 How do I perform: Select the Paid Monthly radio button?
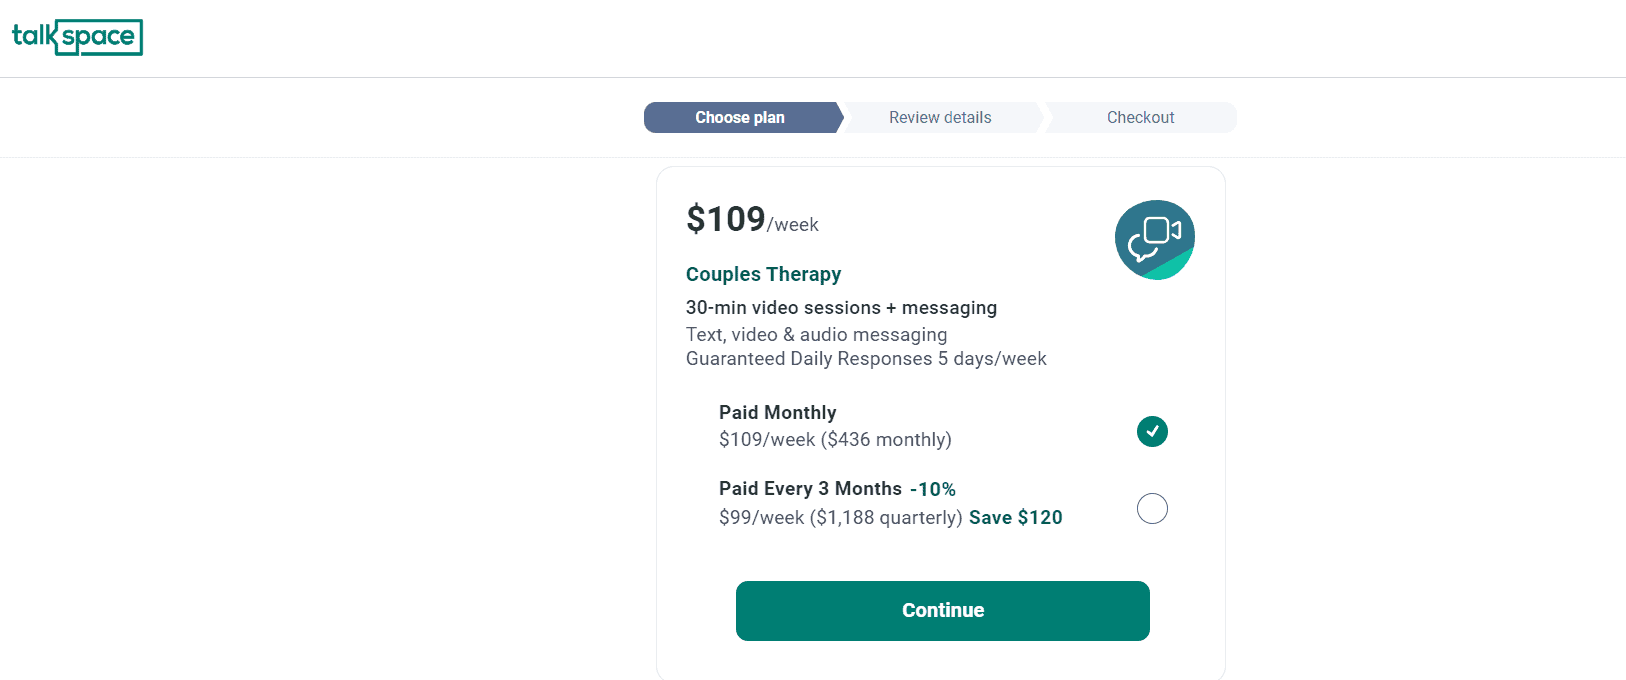pos(1152,431)
